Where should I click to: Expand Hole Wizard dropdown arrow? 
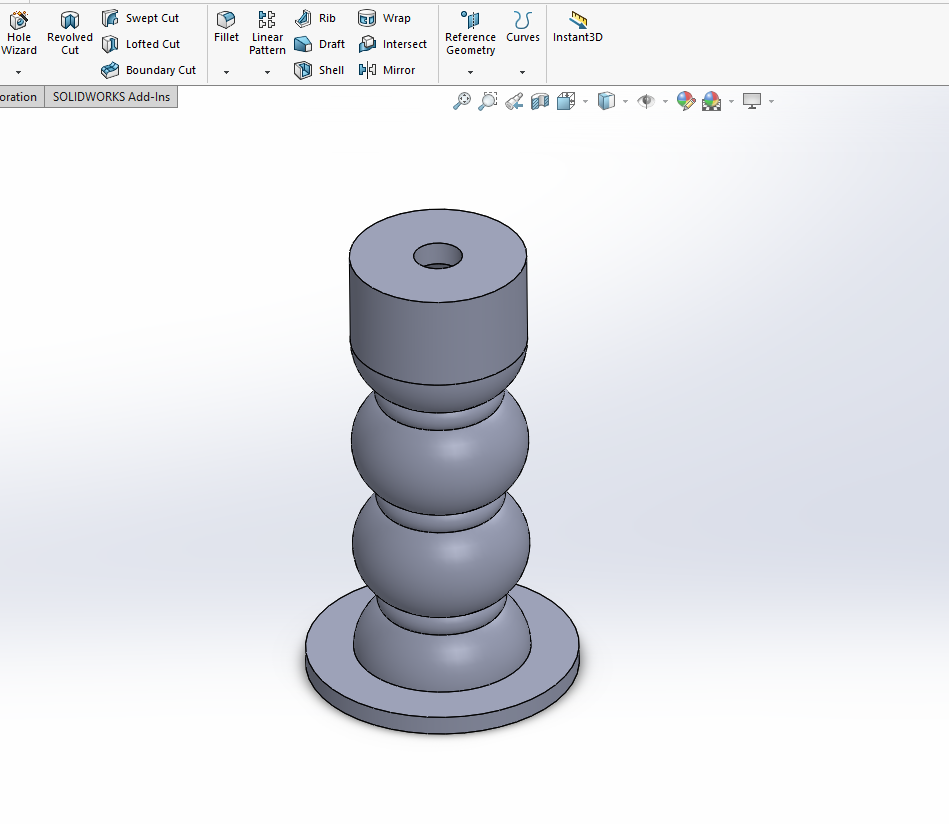click(x=18, y=72)
